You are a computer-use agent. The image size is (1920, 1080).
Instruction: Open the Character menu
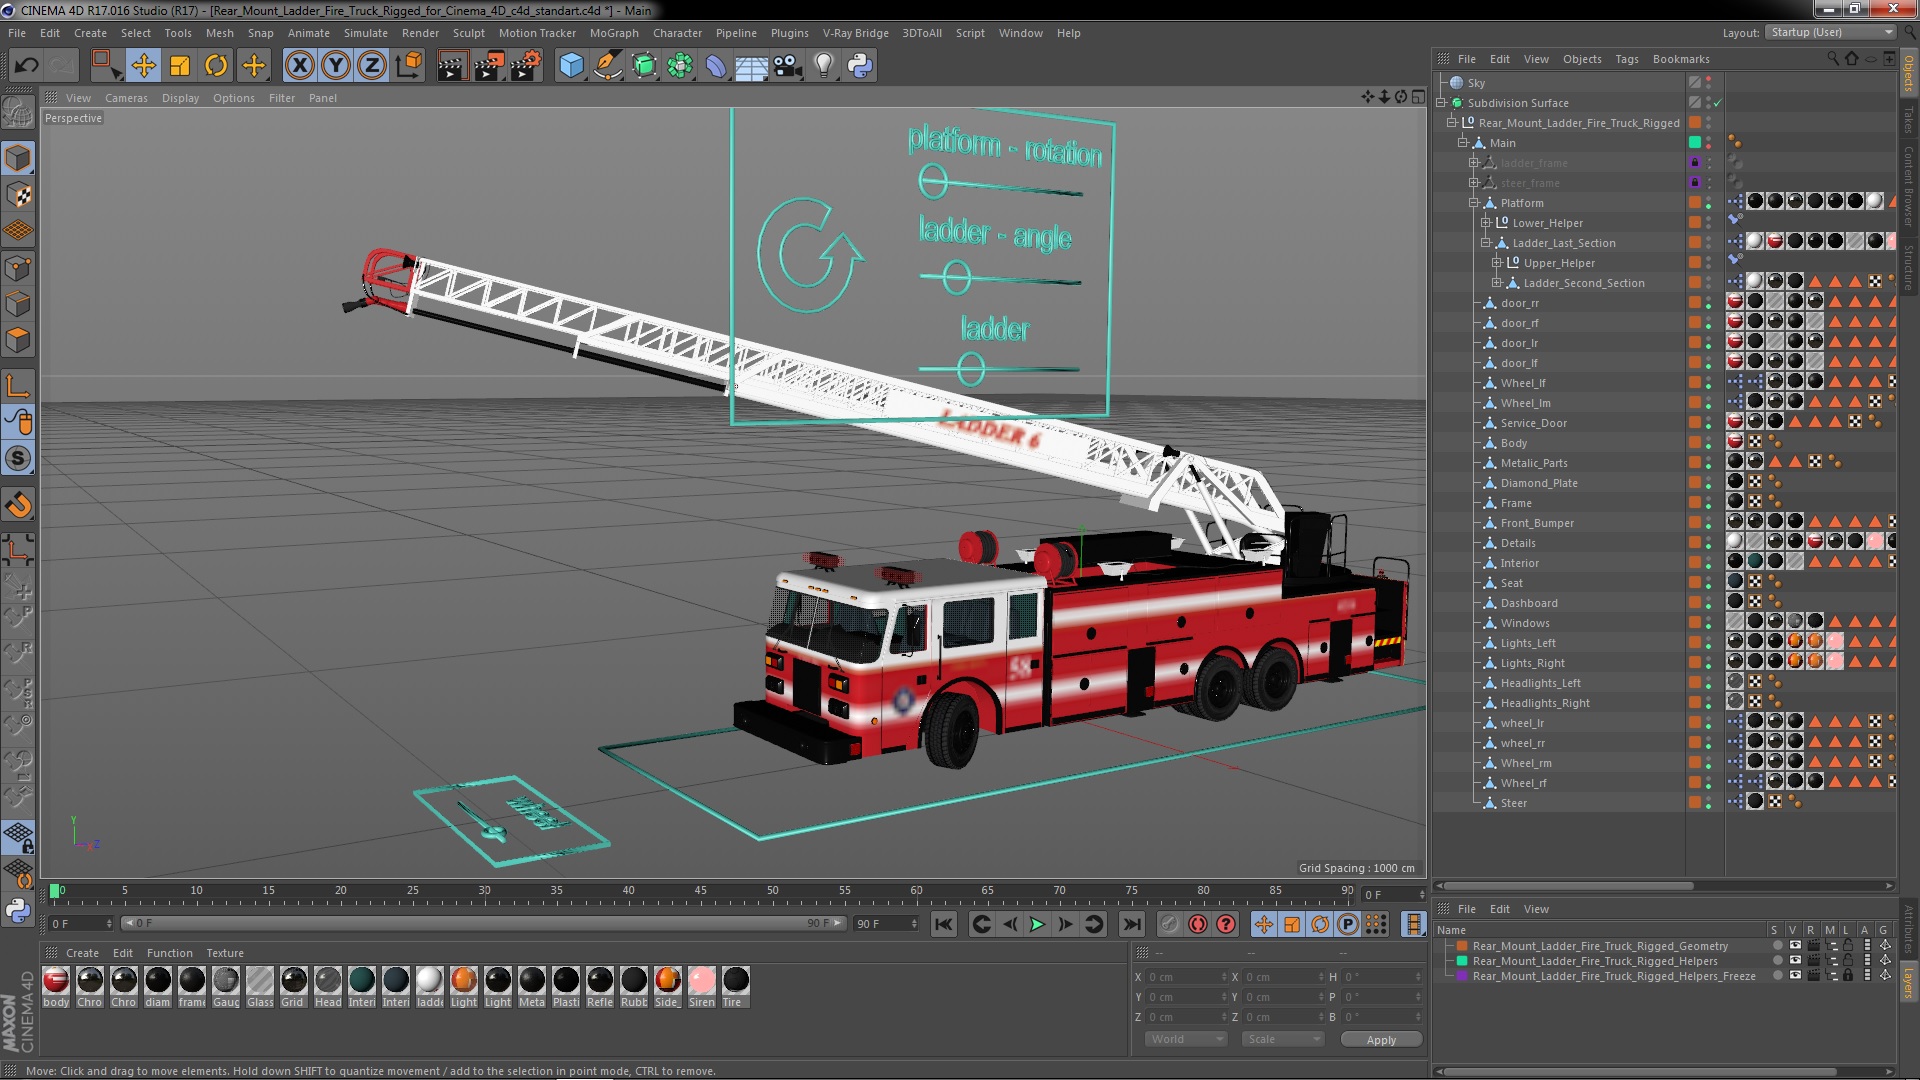click(677, 33)
